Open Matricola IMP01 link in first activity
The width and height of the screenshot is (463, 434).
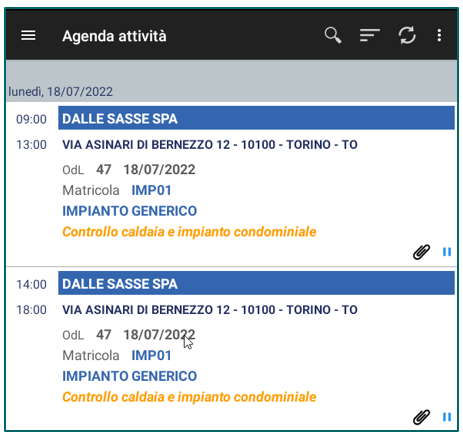[x=151, y=190]
